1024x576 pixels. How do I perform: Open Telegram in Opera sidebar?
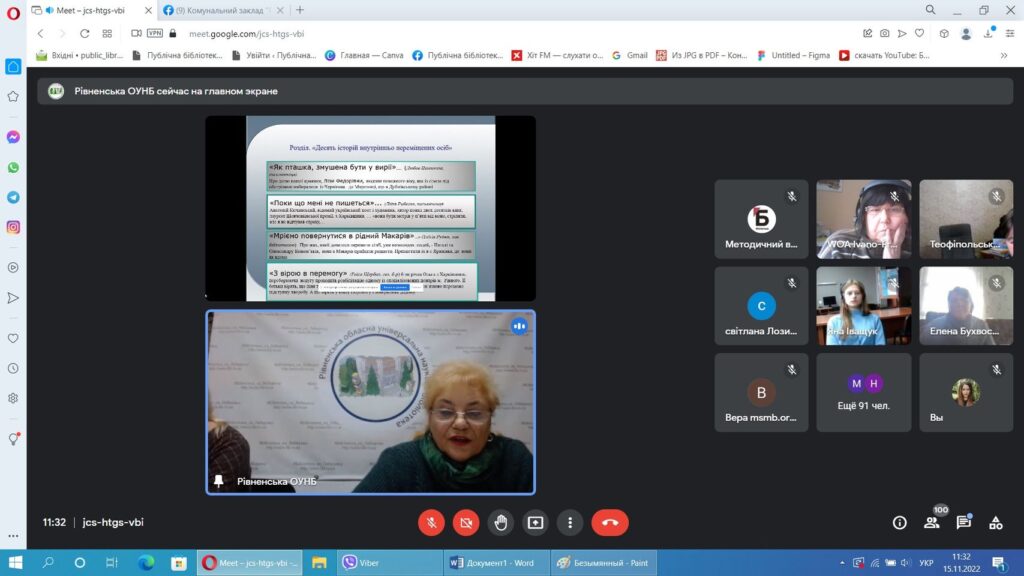(13, 197)
